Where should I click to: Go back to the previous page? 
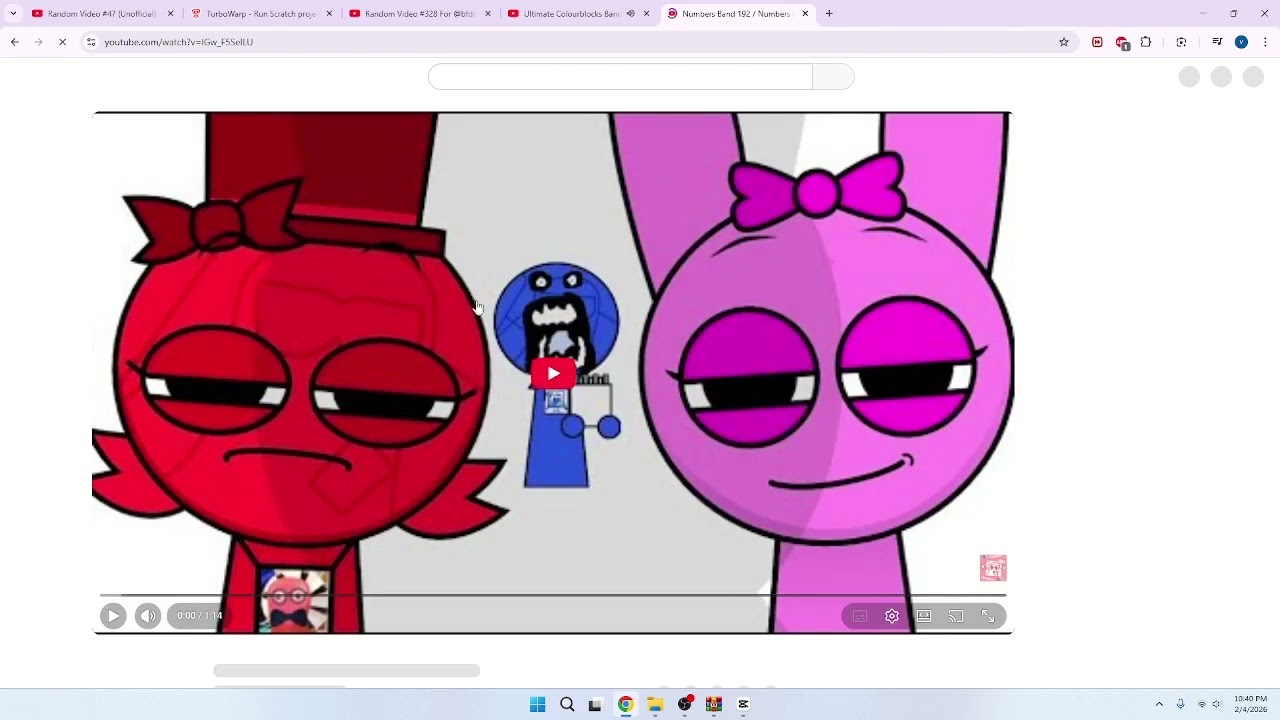pyautogui.click(x=14, y=42)
